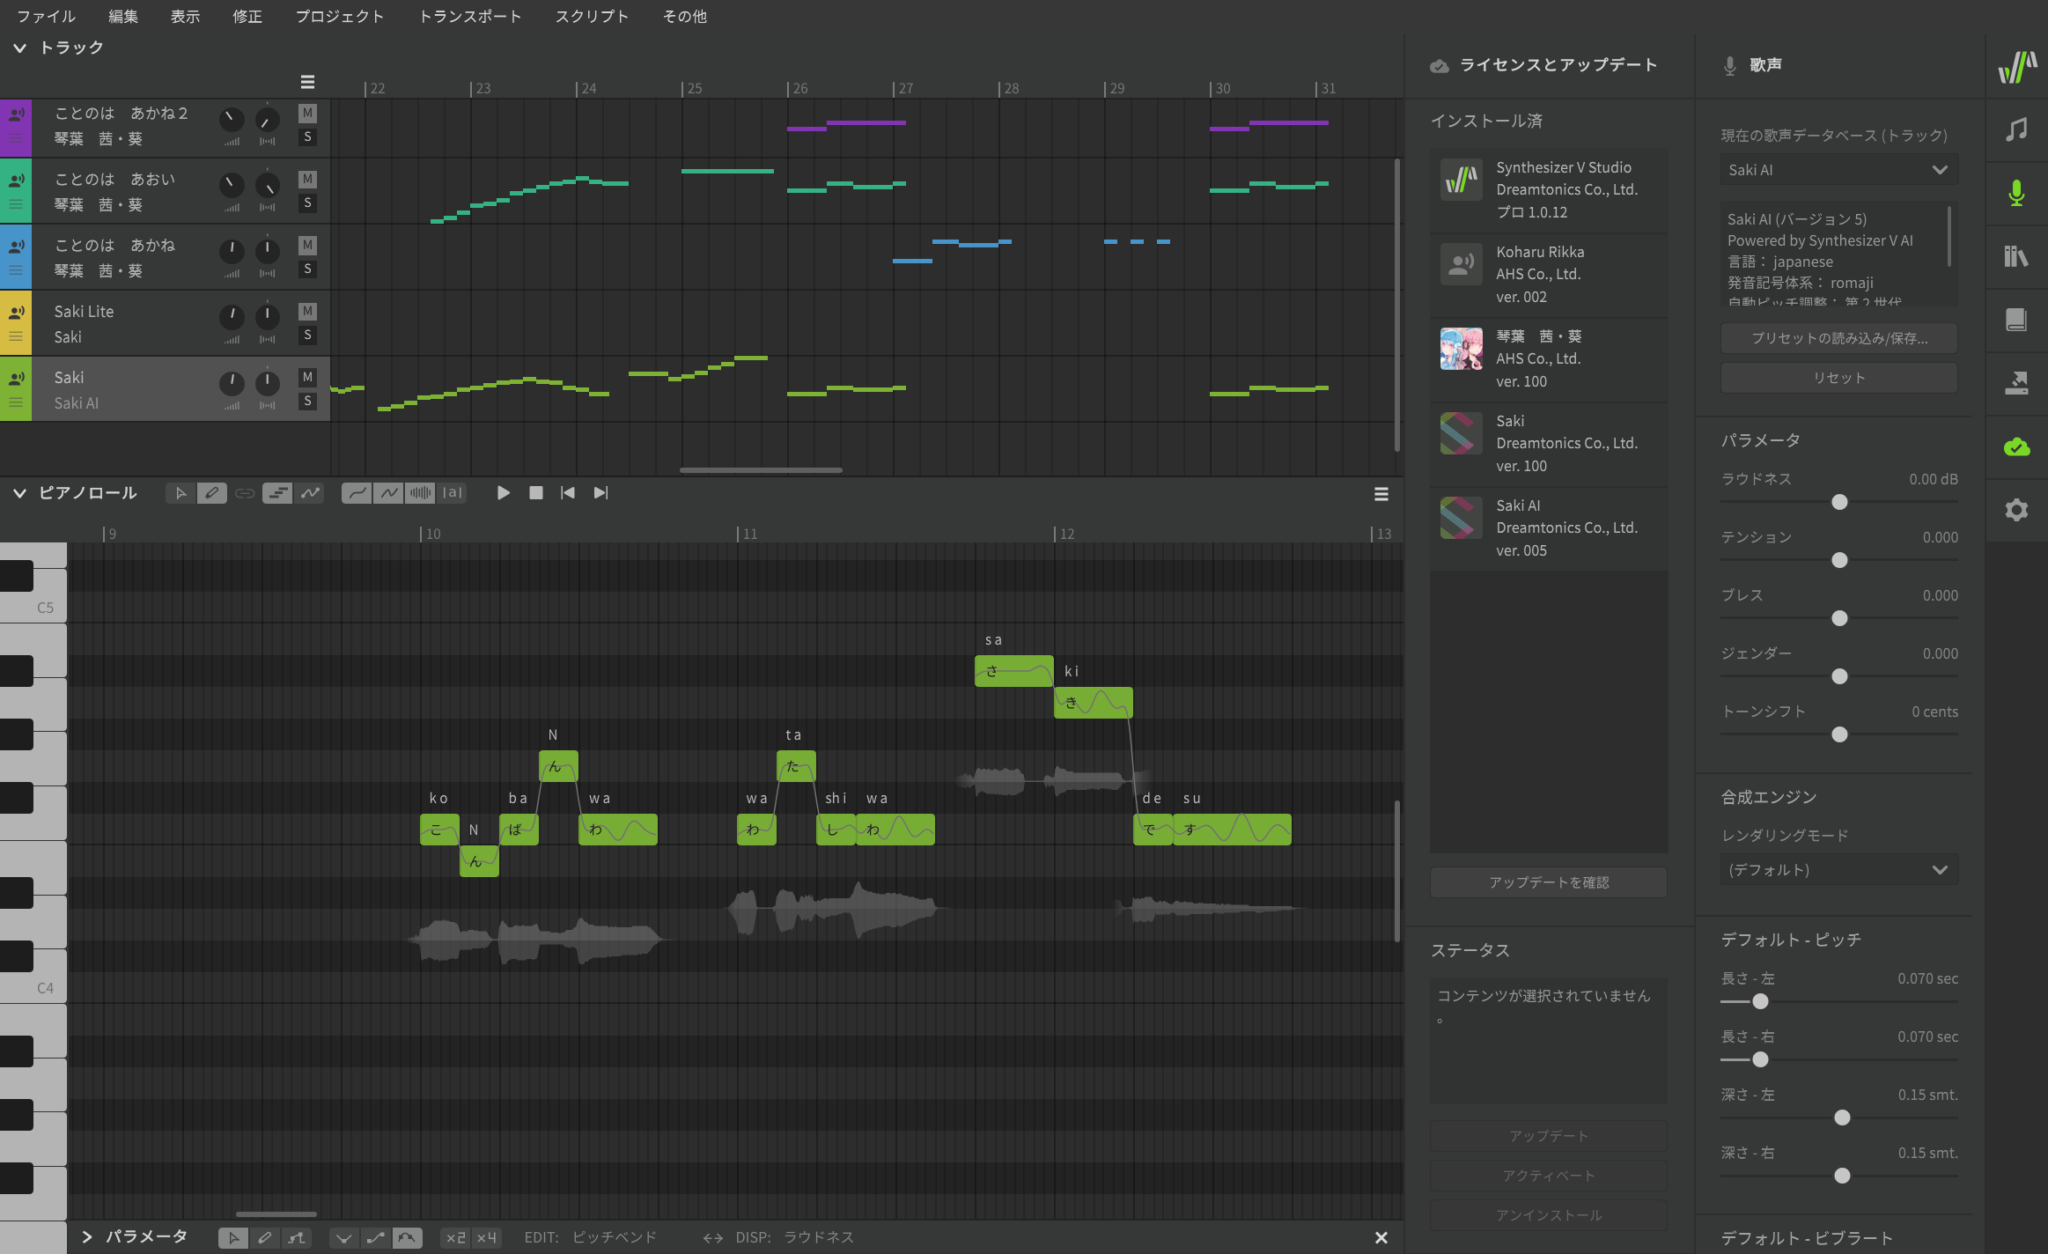Open the プロジェクト menu
This screenshot has height=1254, width=2048.
pyautogui.click(x=339, y=16)
